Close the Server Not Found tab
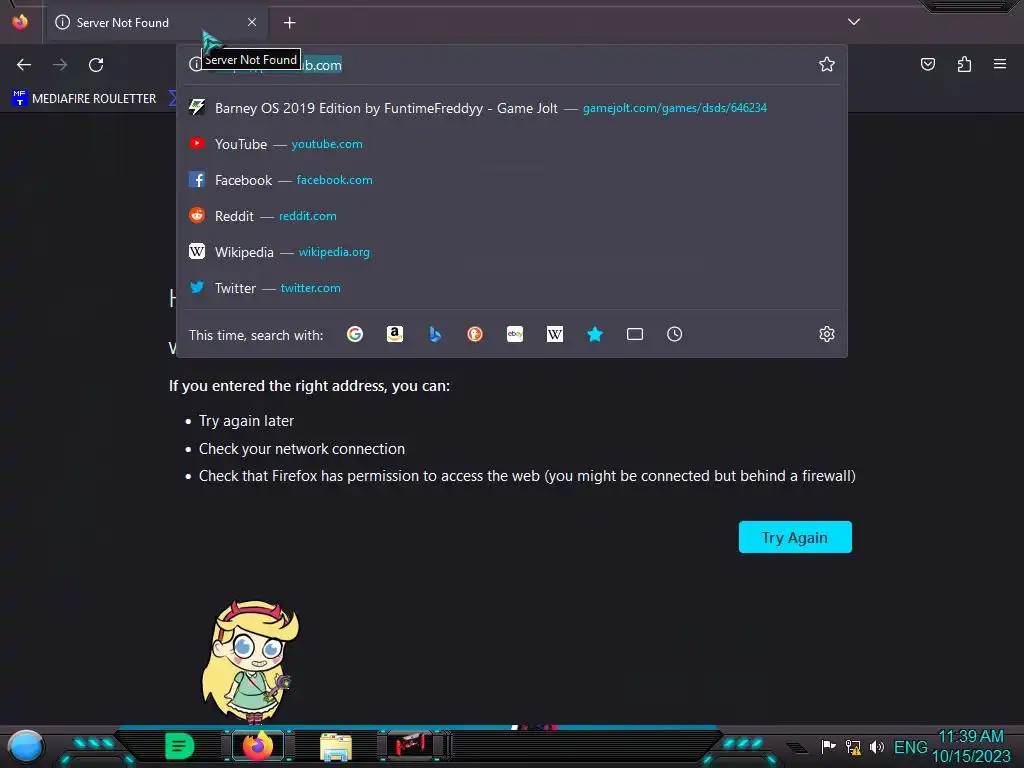Image resolution: width=1024 pixels, height=768 pixels. coord(252,22)
